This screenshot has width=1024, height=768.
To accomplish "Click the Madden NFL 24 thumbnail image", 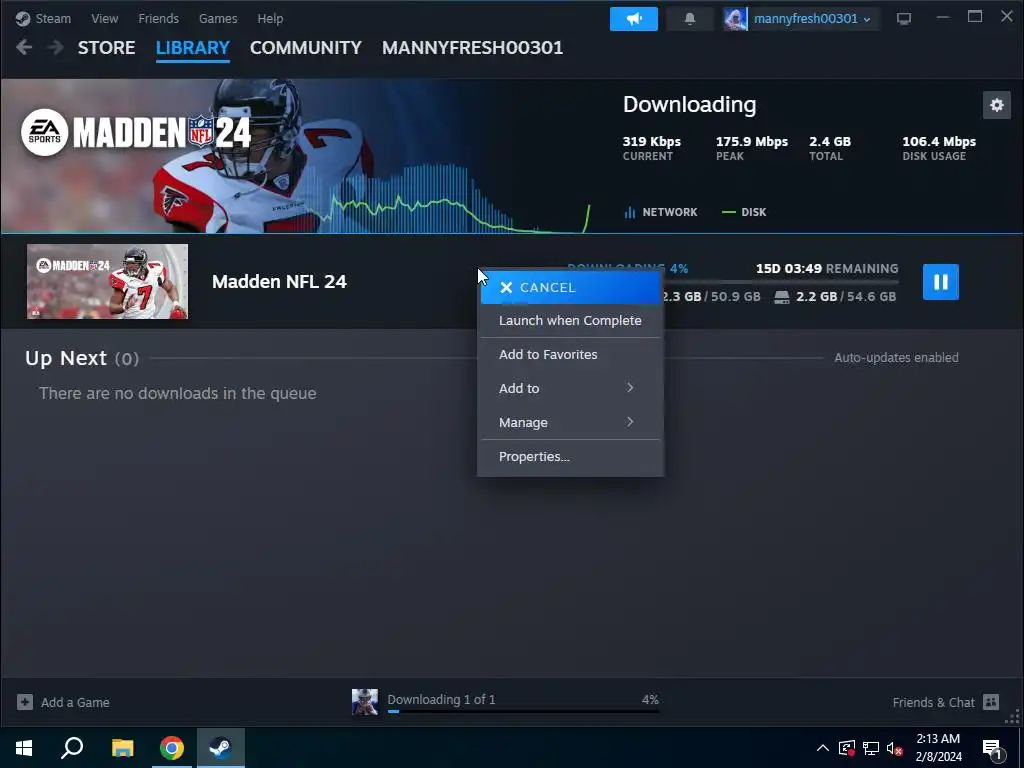I will (x=107, y=281).
